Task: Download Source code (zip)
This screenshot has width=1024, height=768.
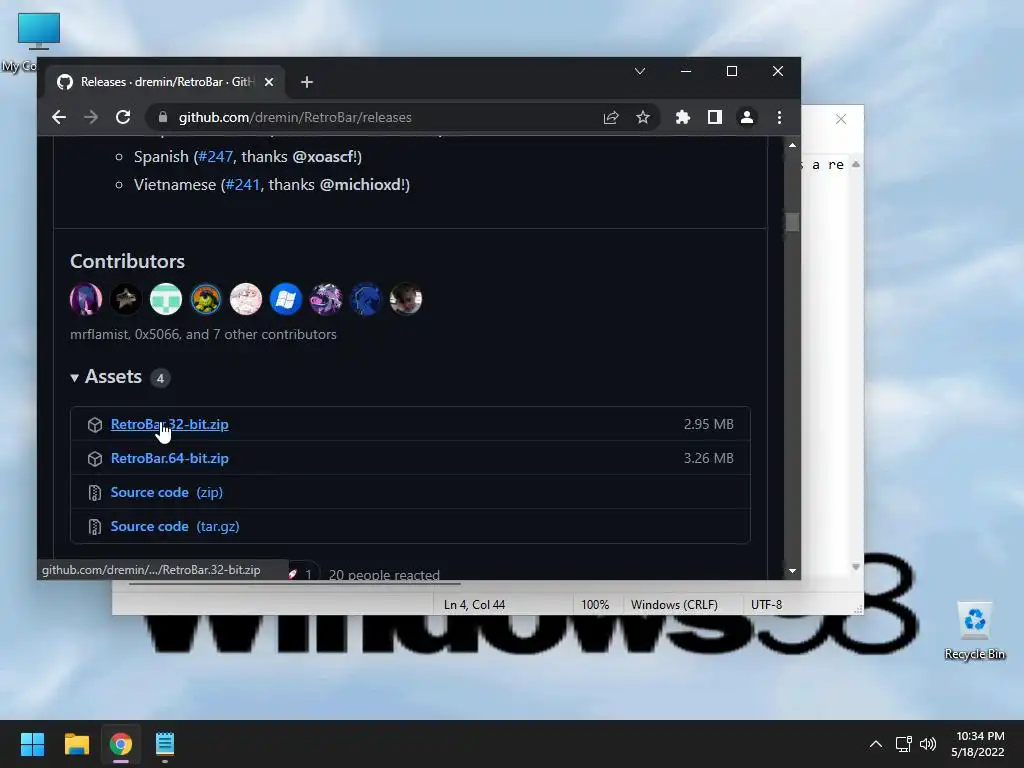Action: [x=167, y=492]
